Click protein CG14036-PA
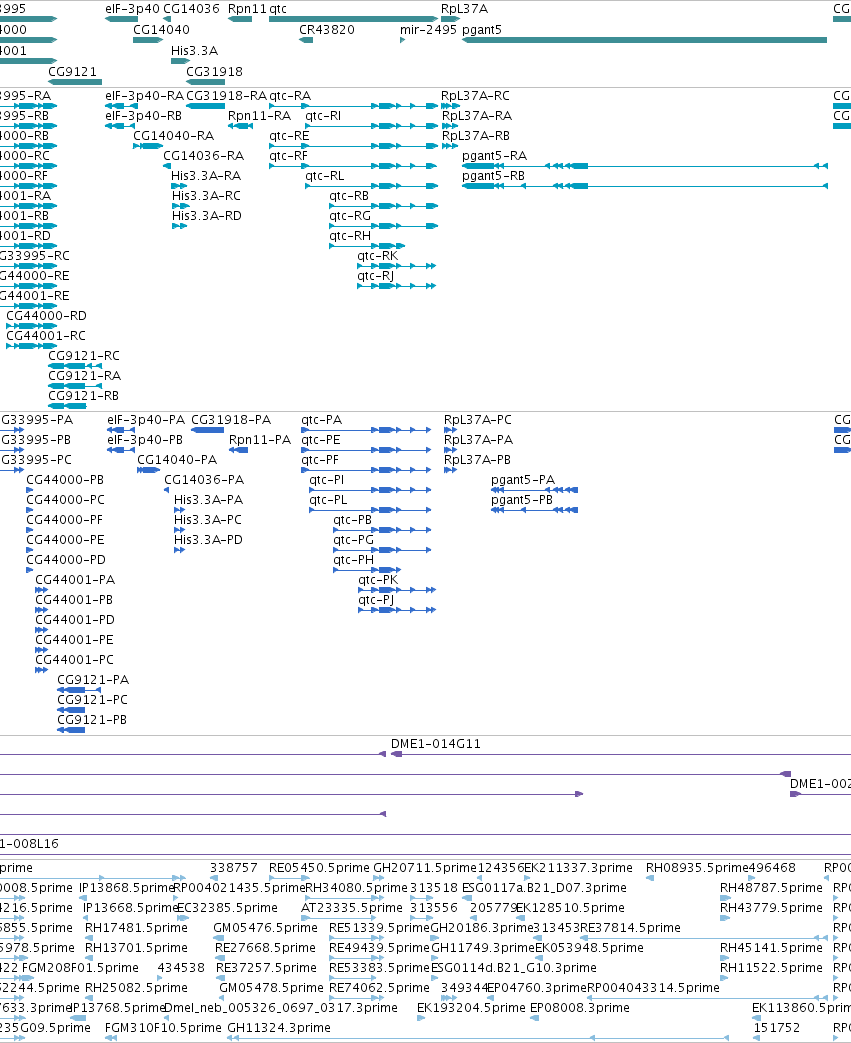This screenshot has height=1043, width=851. [x=204, y=480]
